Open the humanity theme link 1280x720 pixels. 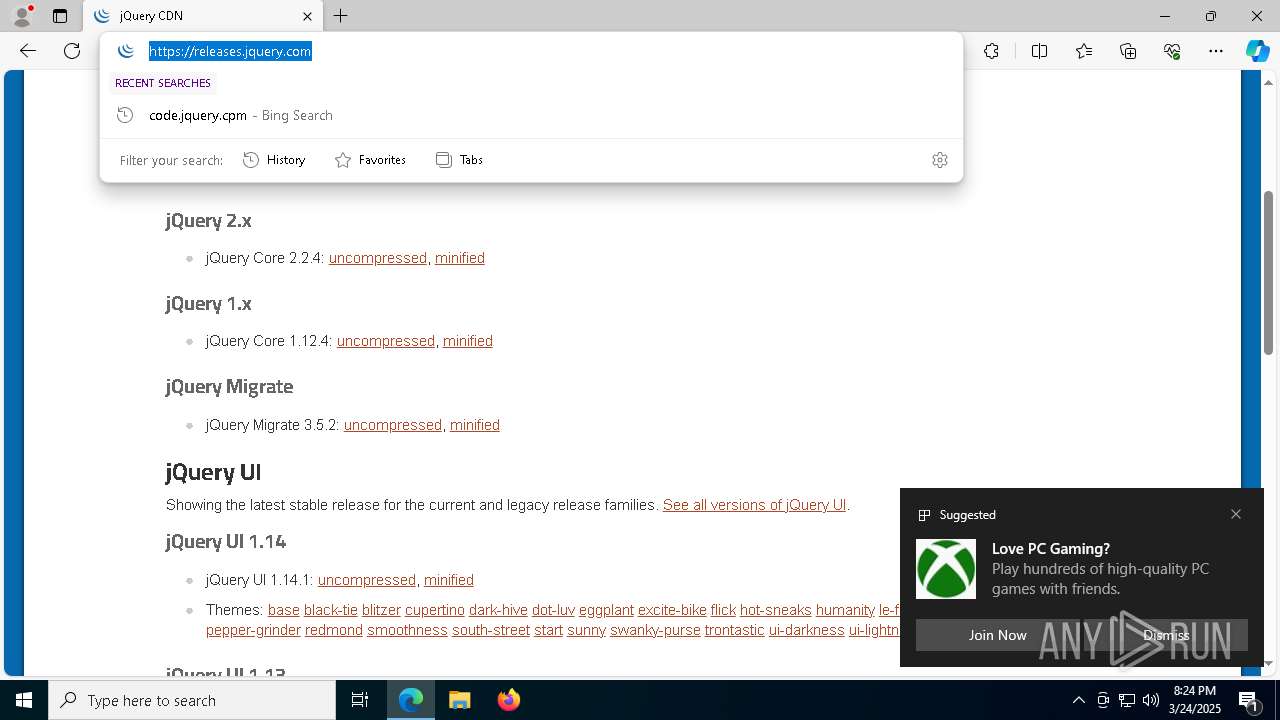point(845,610)
